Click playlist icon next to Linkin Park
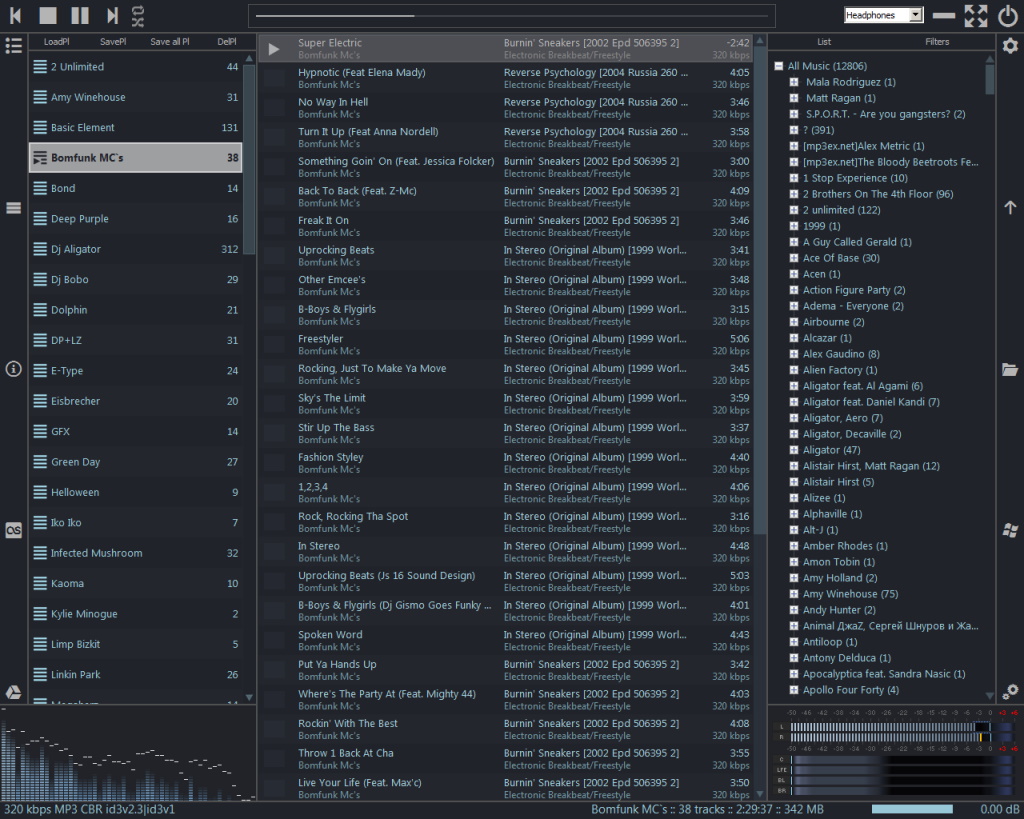The image size is (1024, 819). tap(40, 675)
